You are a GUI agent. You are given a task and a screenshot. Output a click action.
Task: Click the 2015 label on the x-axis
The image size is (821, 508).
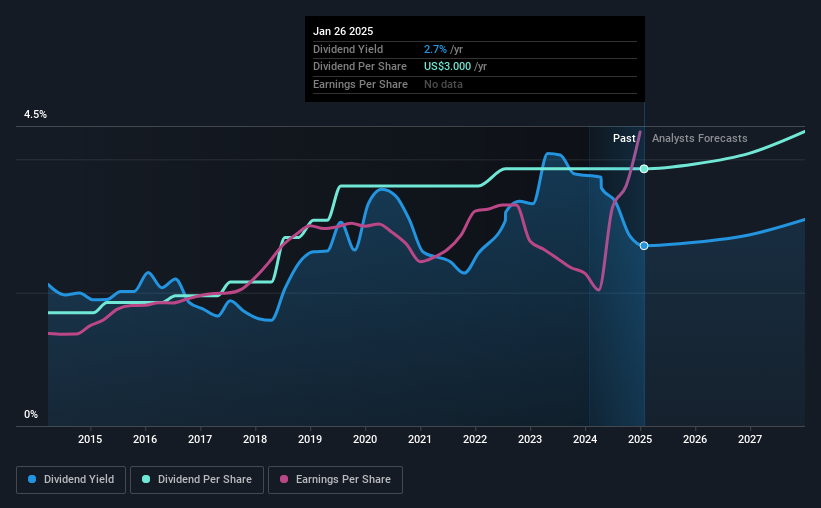[x=90, y=439]
